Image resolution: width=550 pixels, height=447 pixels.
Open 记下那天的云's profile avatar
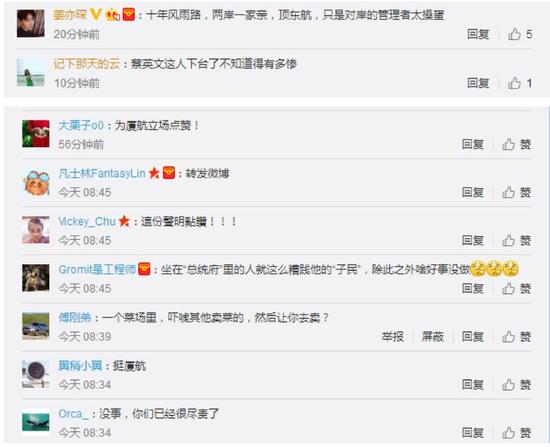pos(31,72)
